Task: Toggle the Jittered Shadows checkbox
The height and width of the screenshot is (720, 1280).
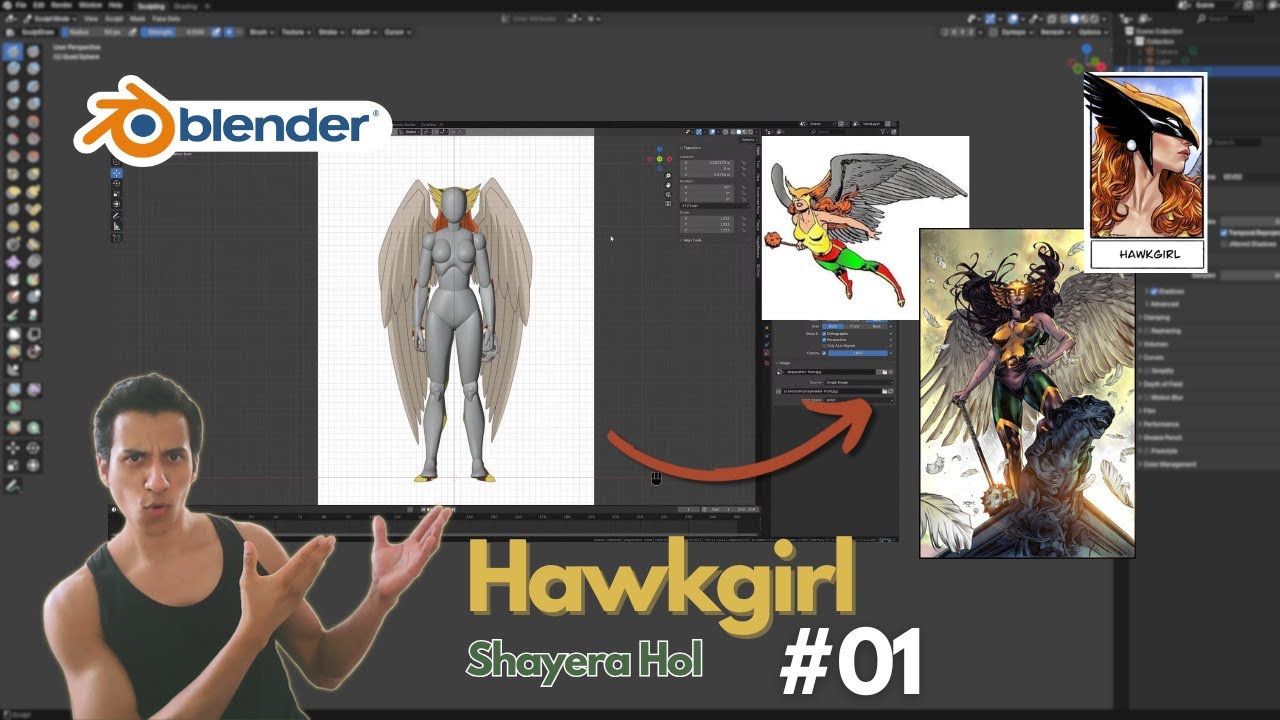Action: click(1223, 244)
